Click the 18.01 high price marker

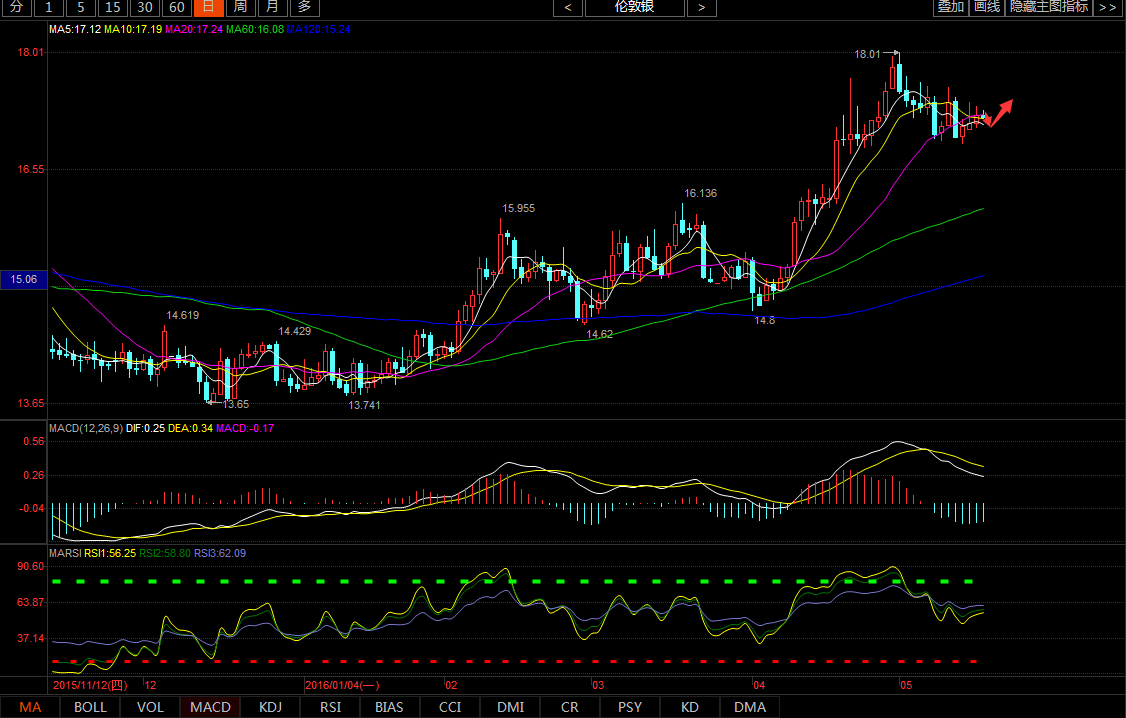[x=867, y=54]
